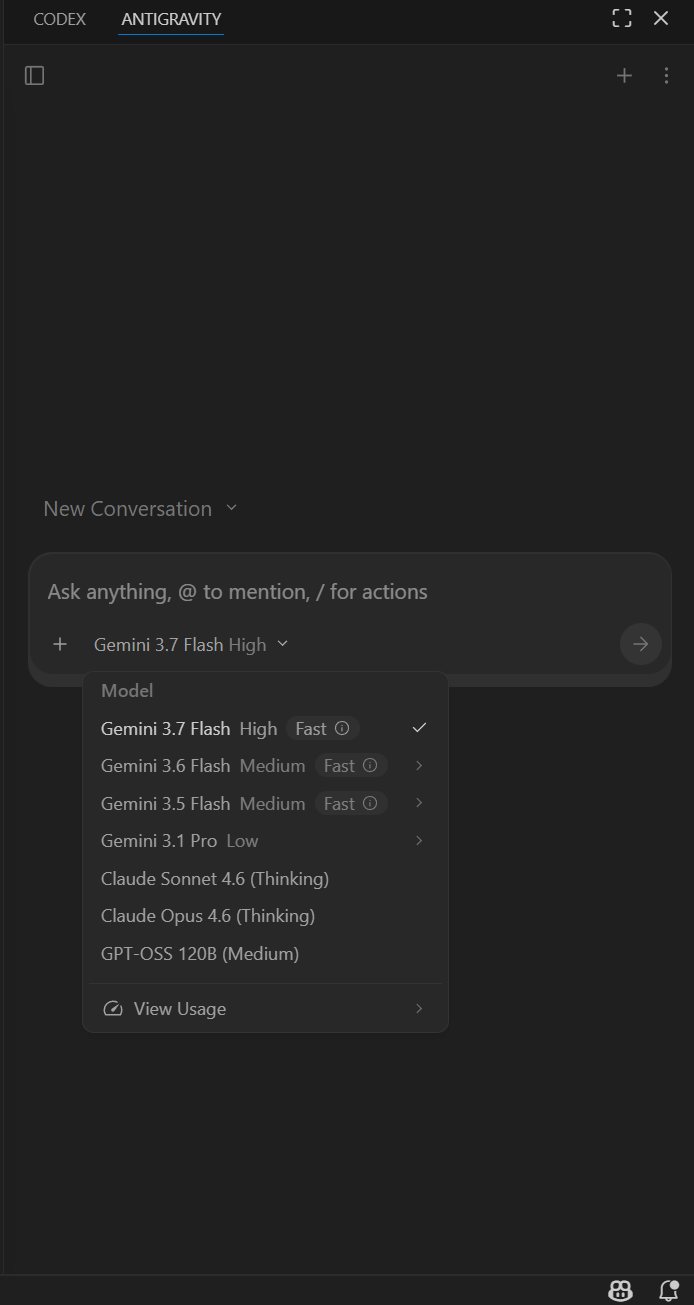The width and height of the screenshot is (694, 1305).
Task: Open the vertical three-dot more options menu
Action: [667, 76]
